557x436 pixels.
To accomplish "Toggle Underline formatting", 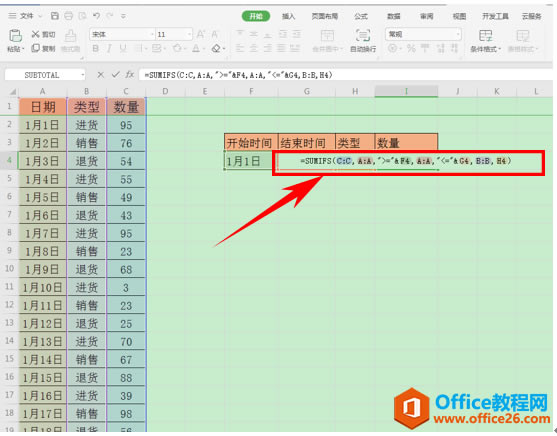I will [123, 48].
